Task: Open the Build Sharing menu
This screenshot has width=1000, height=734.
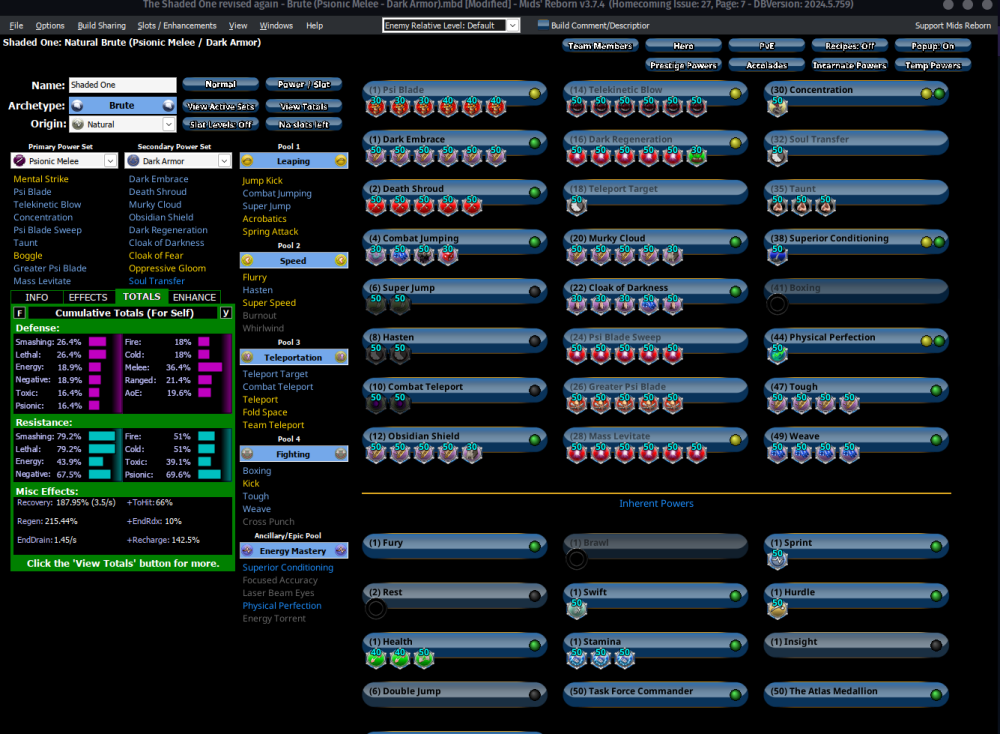Action: (102, 25)
